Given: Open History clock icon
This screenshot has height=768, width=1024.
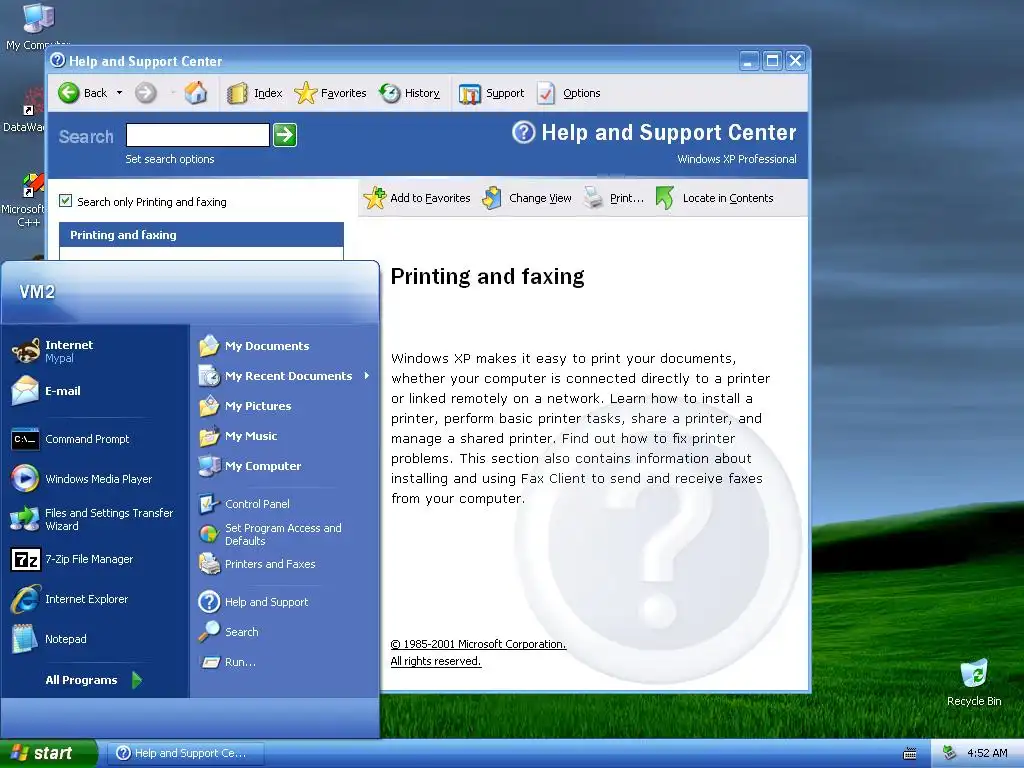Looking at the screenshot, I should pos(390,93).
